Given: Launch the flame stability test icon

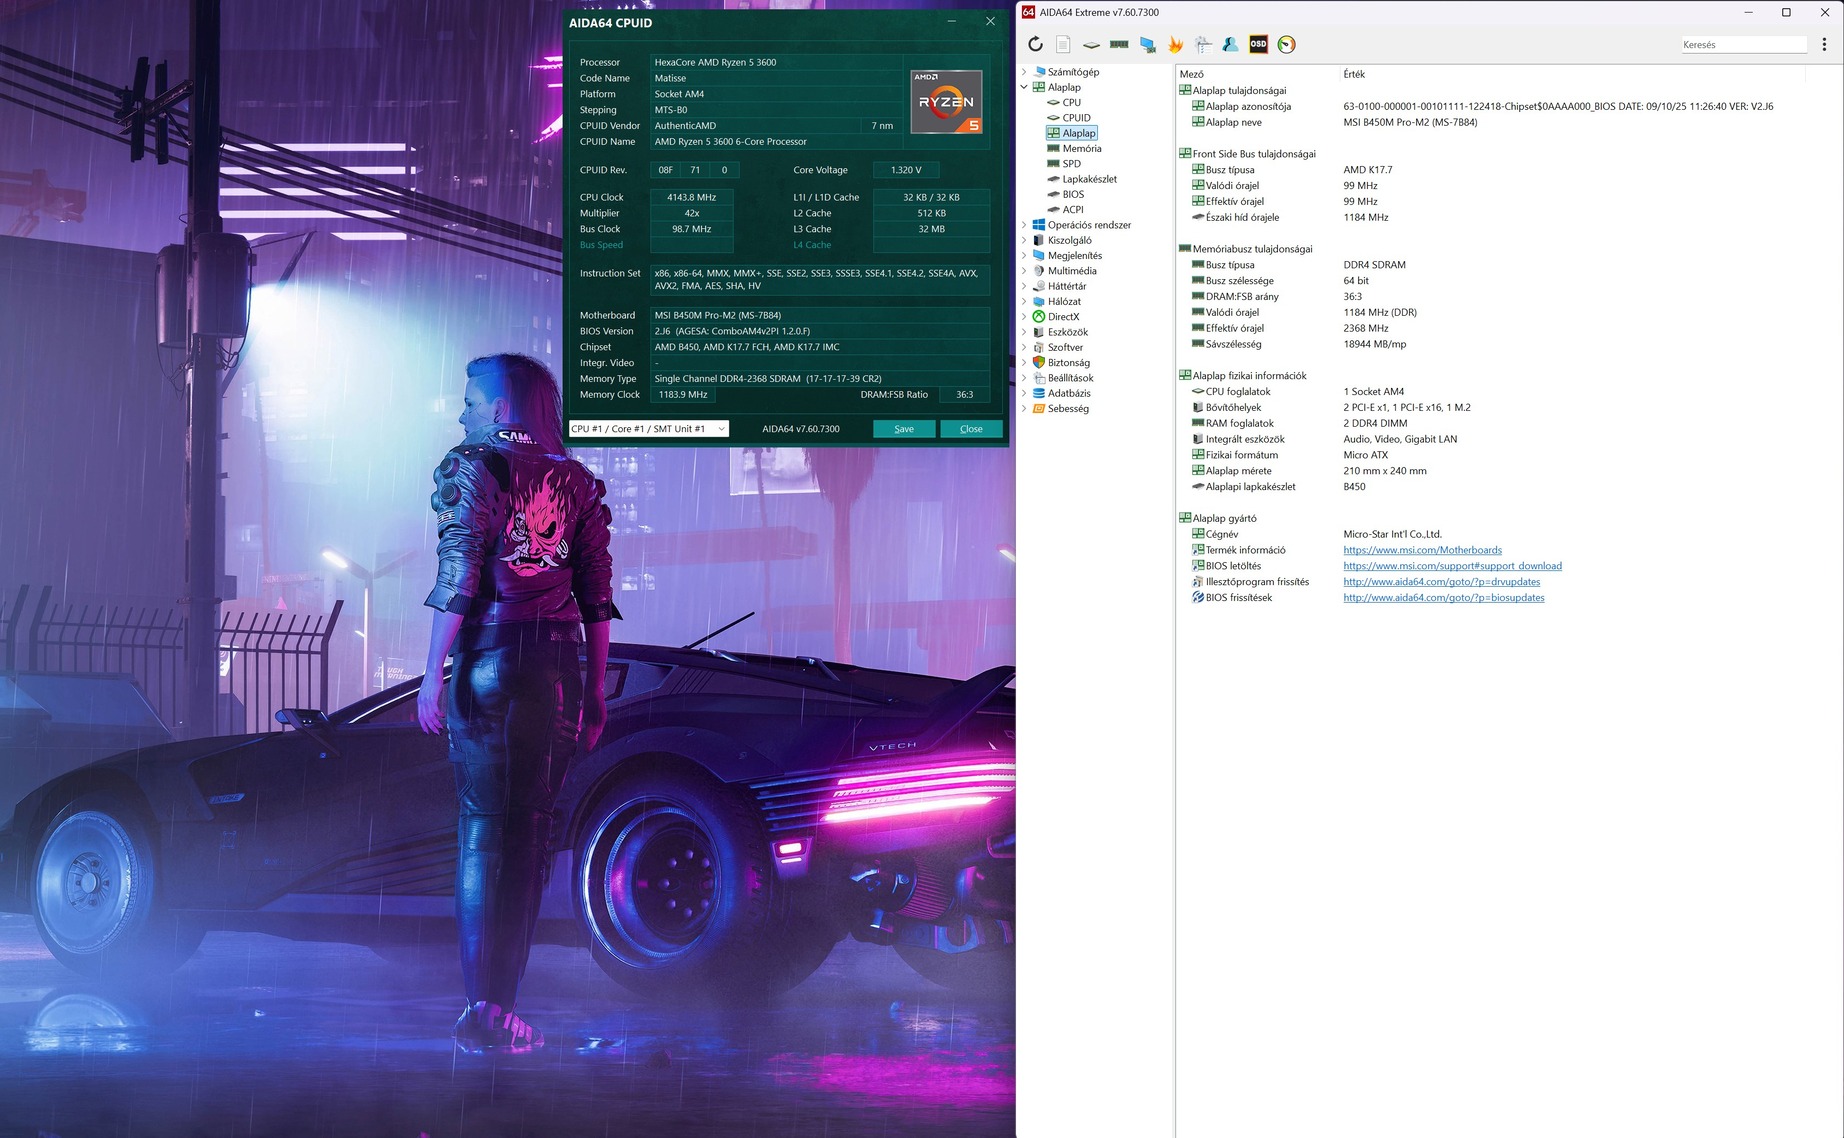Looking at the screenshot, I should 1175,44.
